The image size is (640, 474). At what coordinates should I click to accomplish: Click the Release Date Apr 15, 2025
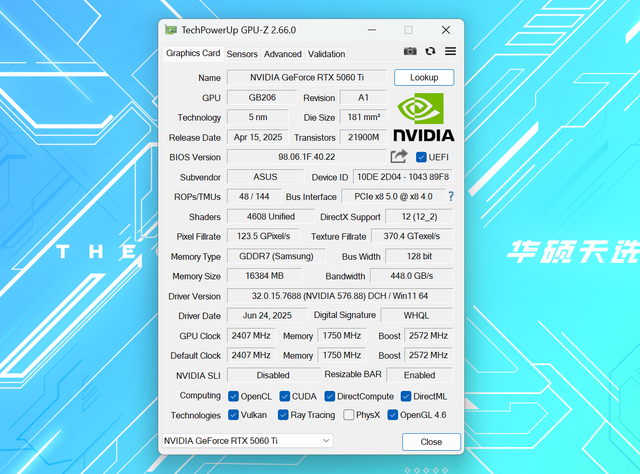coord(258,137)
